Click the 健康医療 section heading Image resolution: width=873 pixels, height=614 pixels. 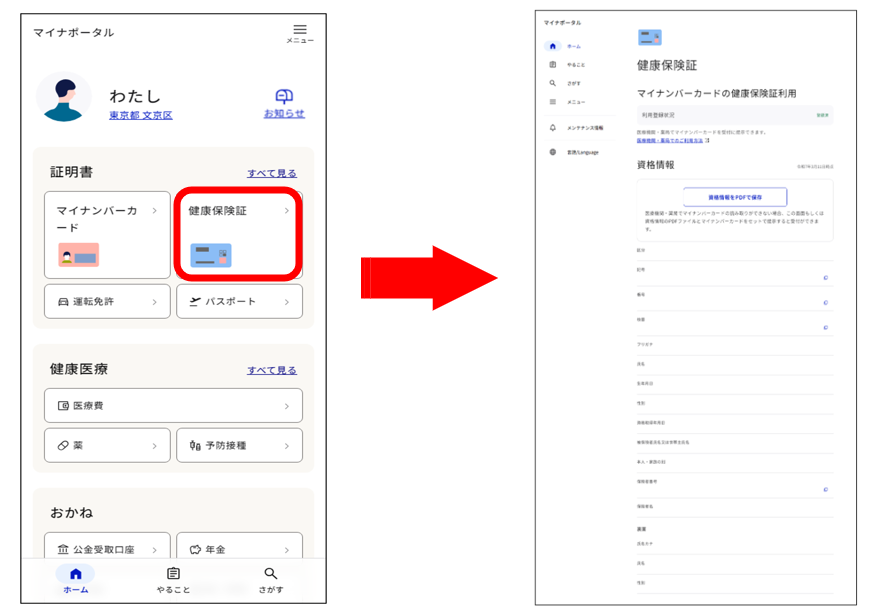[79, 369]
